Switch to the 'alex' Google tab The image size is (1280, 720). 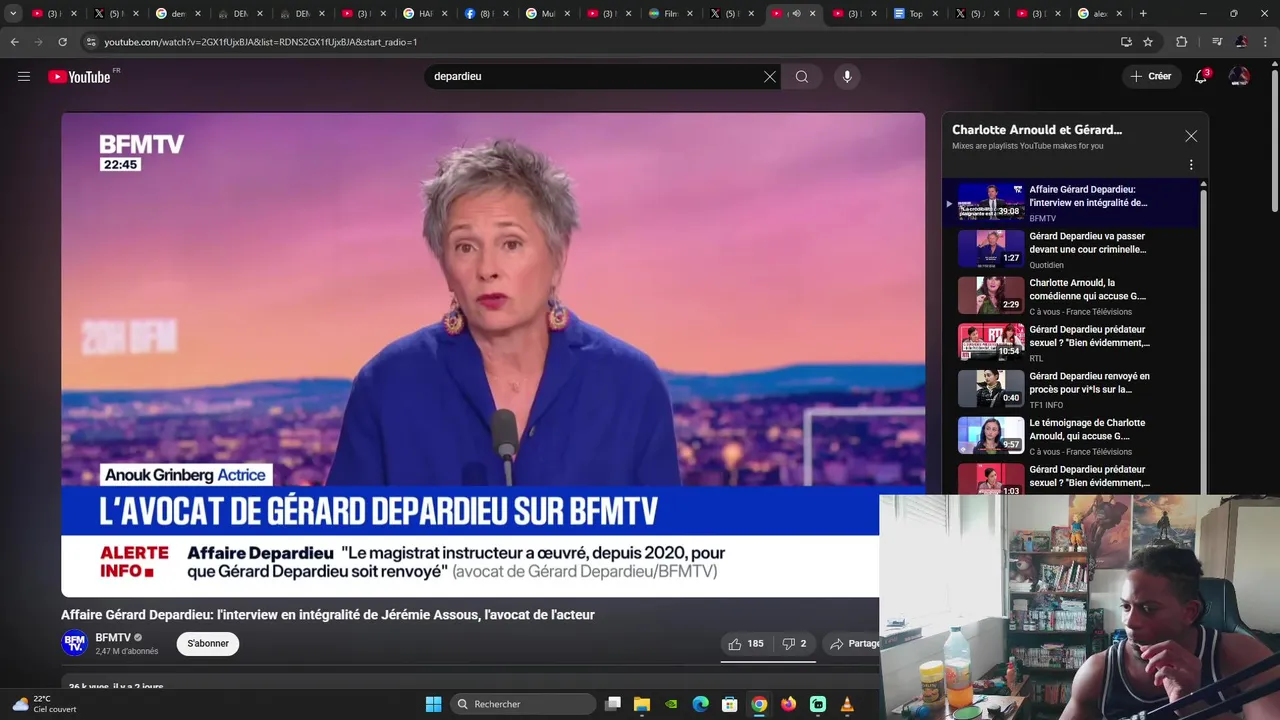click(x=1099, y=14)
